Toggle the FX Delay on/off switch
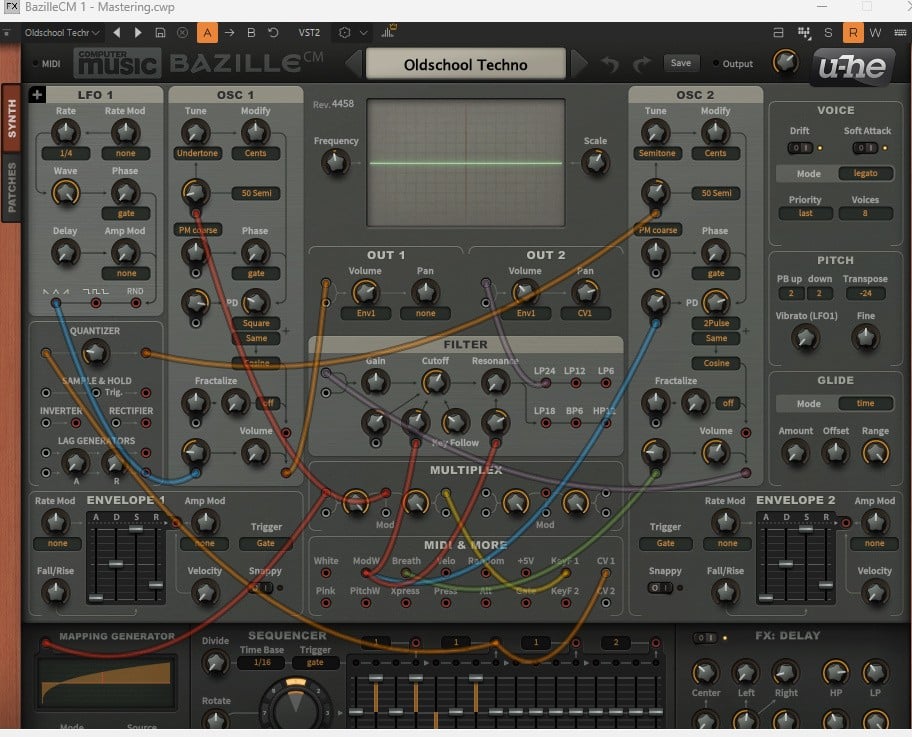The height and width of the screenshot is (737, 912). click(x=704, y=638)
